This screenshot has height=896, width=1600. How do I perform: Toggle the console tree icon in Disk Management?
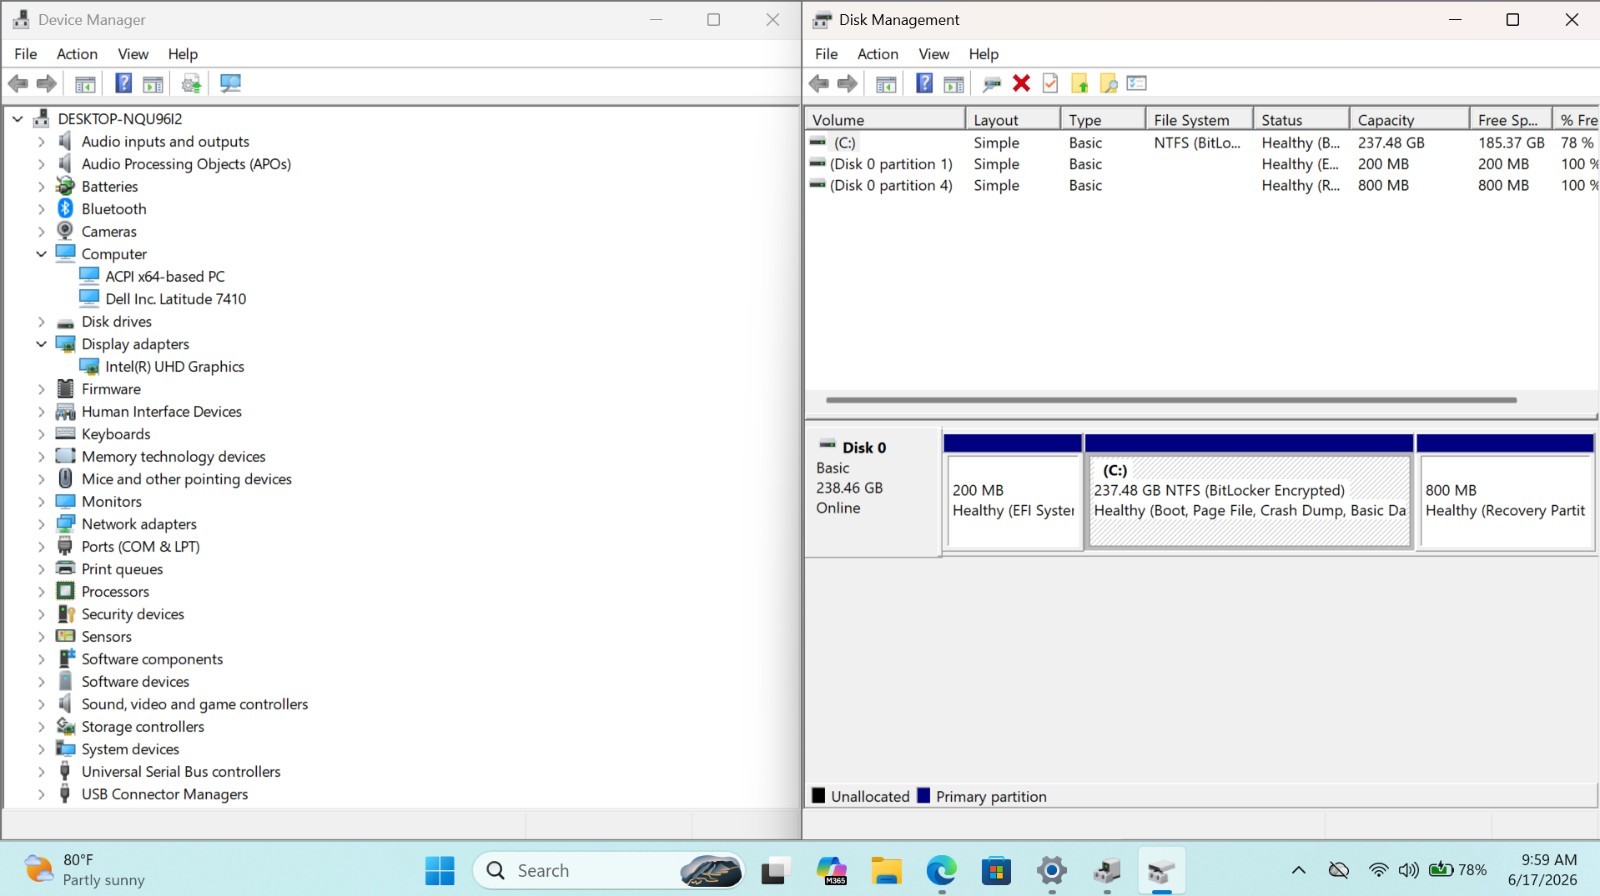click(887, 84)
